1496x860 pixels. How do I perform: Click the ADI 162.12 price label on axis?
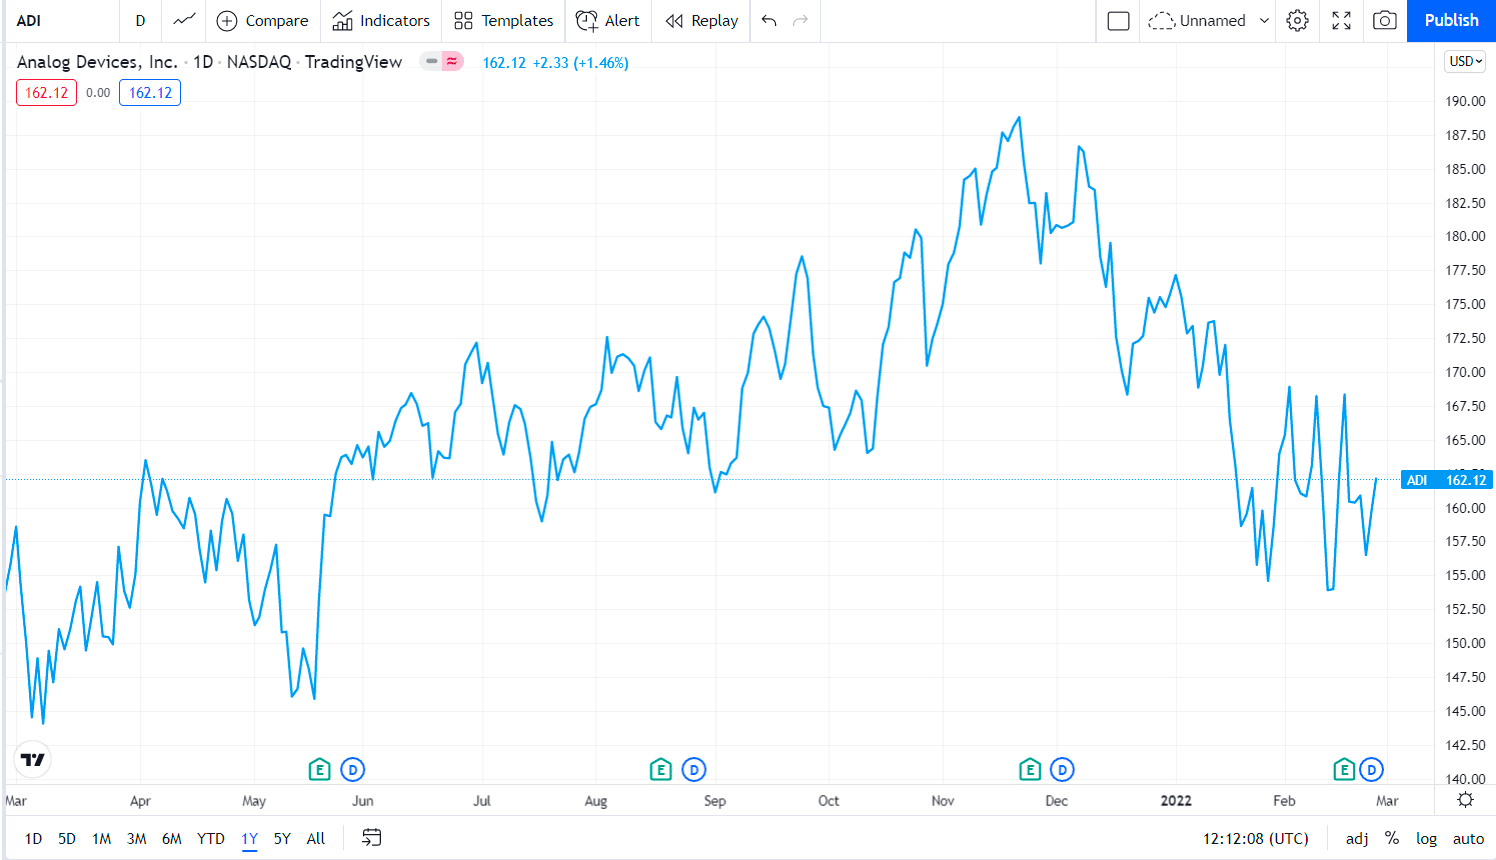pos(1447,480)
